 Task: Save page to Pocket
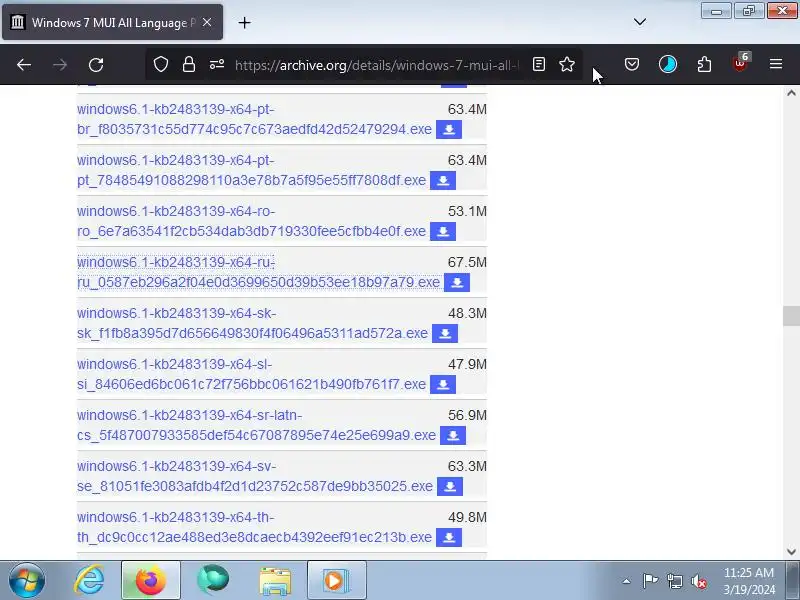[x=632, y=64]
